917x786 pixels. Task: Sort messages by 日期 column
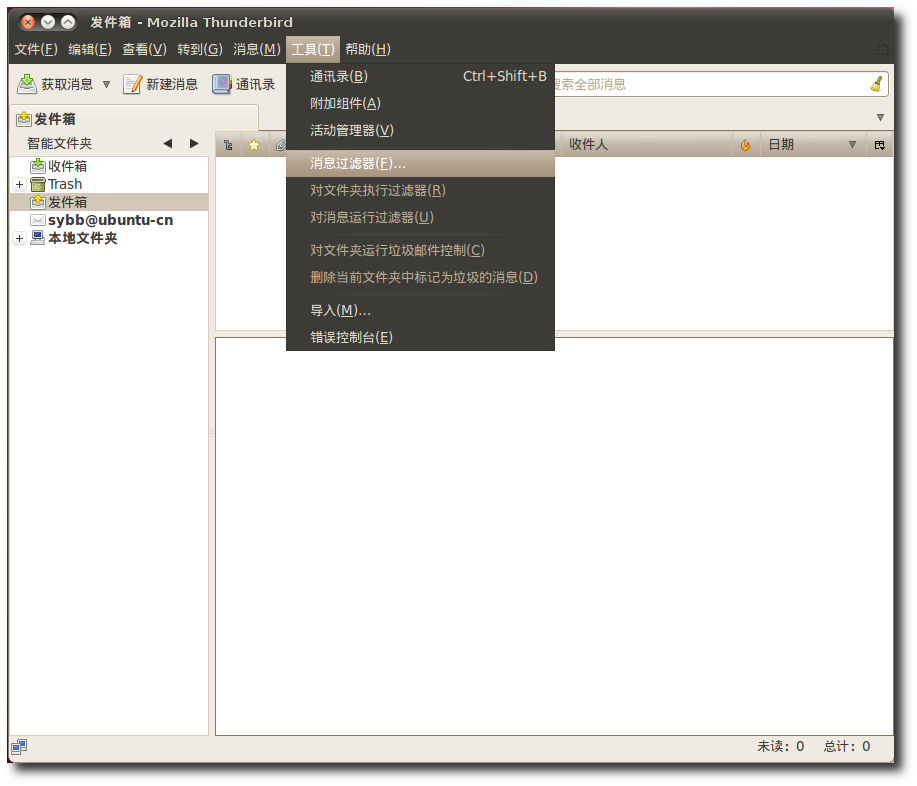point(812,145)
